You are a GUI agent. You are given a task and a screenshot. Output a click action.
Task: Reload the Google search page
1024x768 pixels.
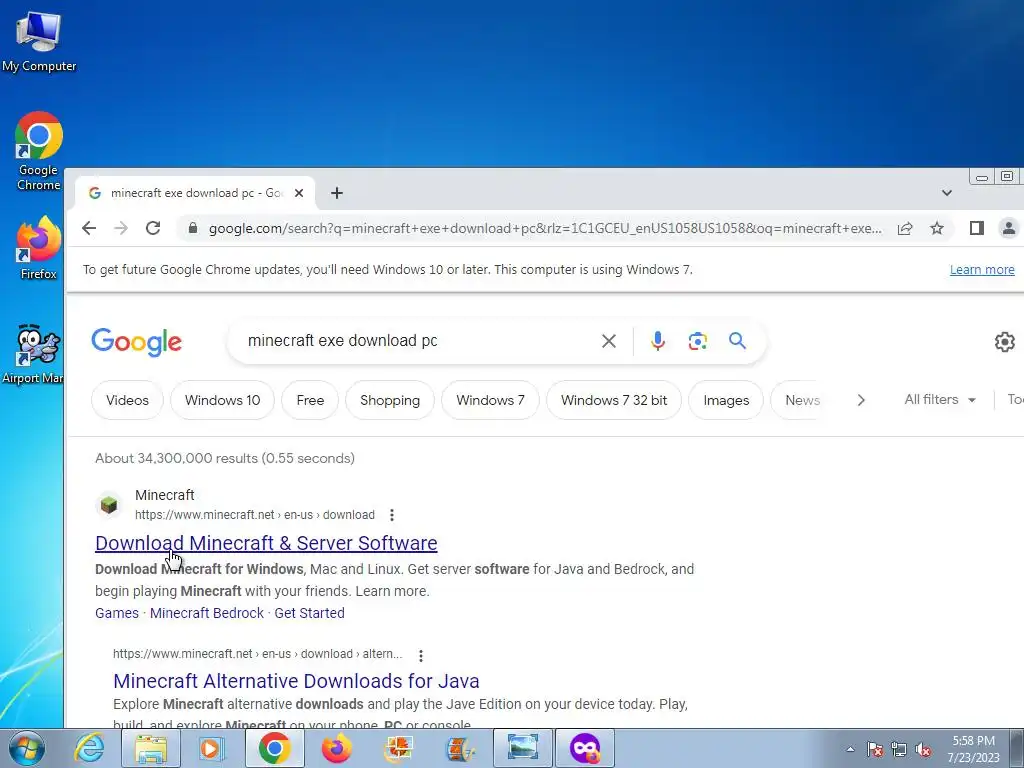click(x=153, y=228)
